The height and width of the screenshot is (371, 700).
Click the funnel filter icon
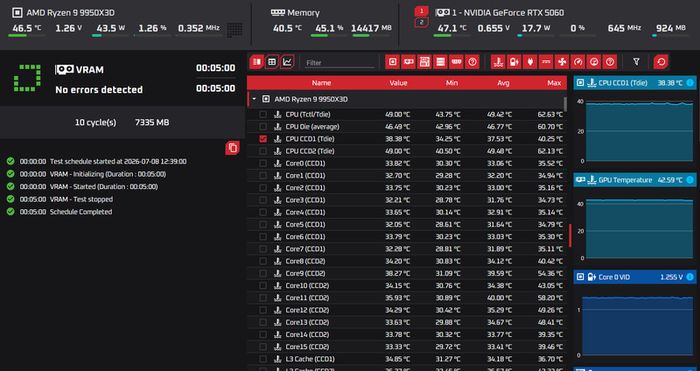click(637, 62)
